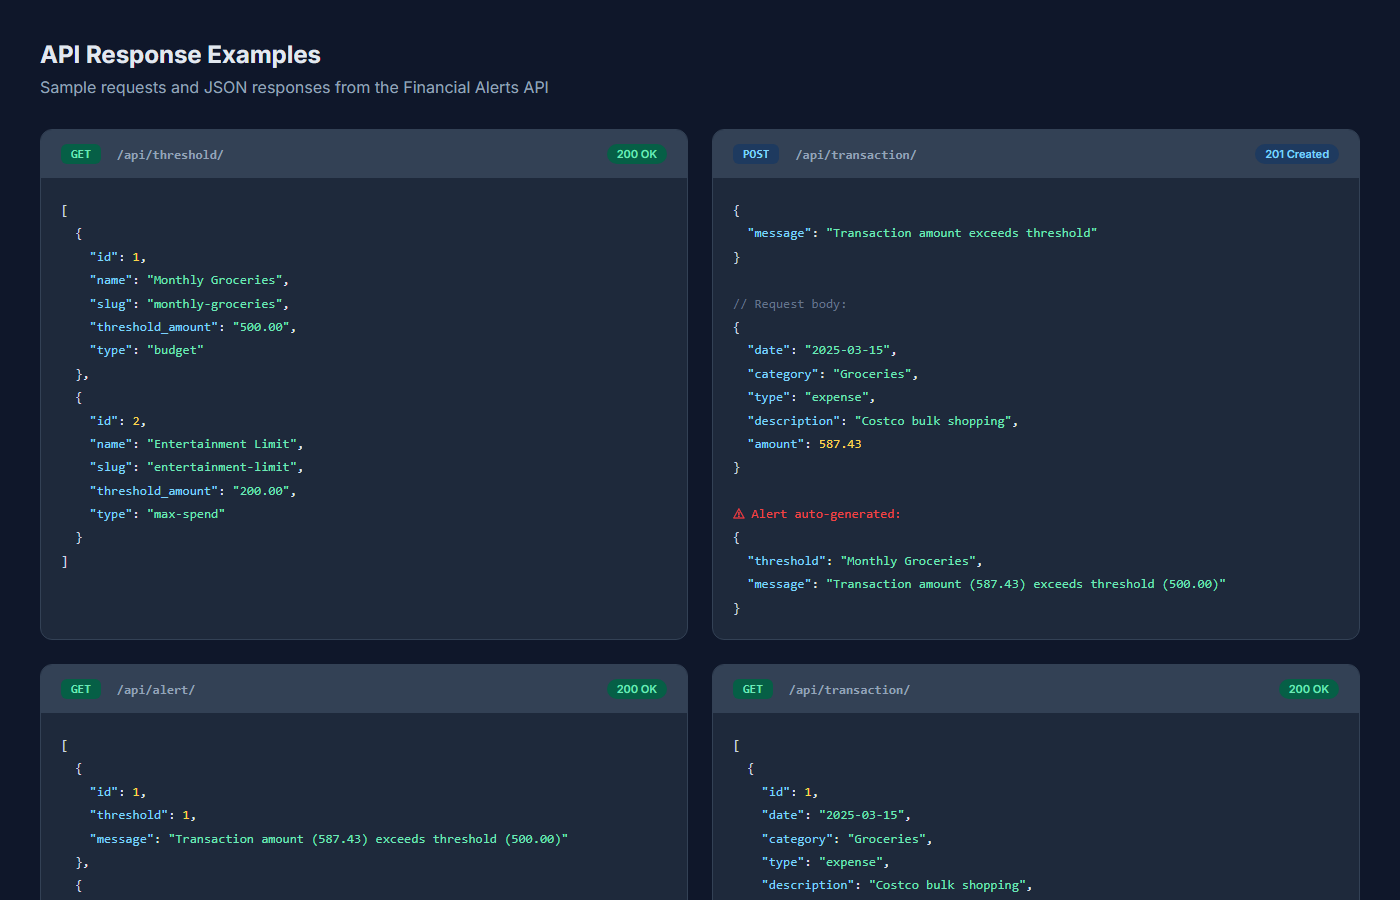The height and width of the screenshot is (900, 1400).
Task: Click the GET badge on the alert endpoint
Action: 81,689
